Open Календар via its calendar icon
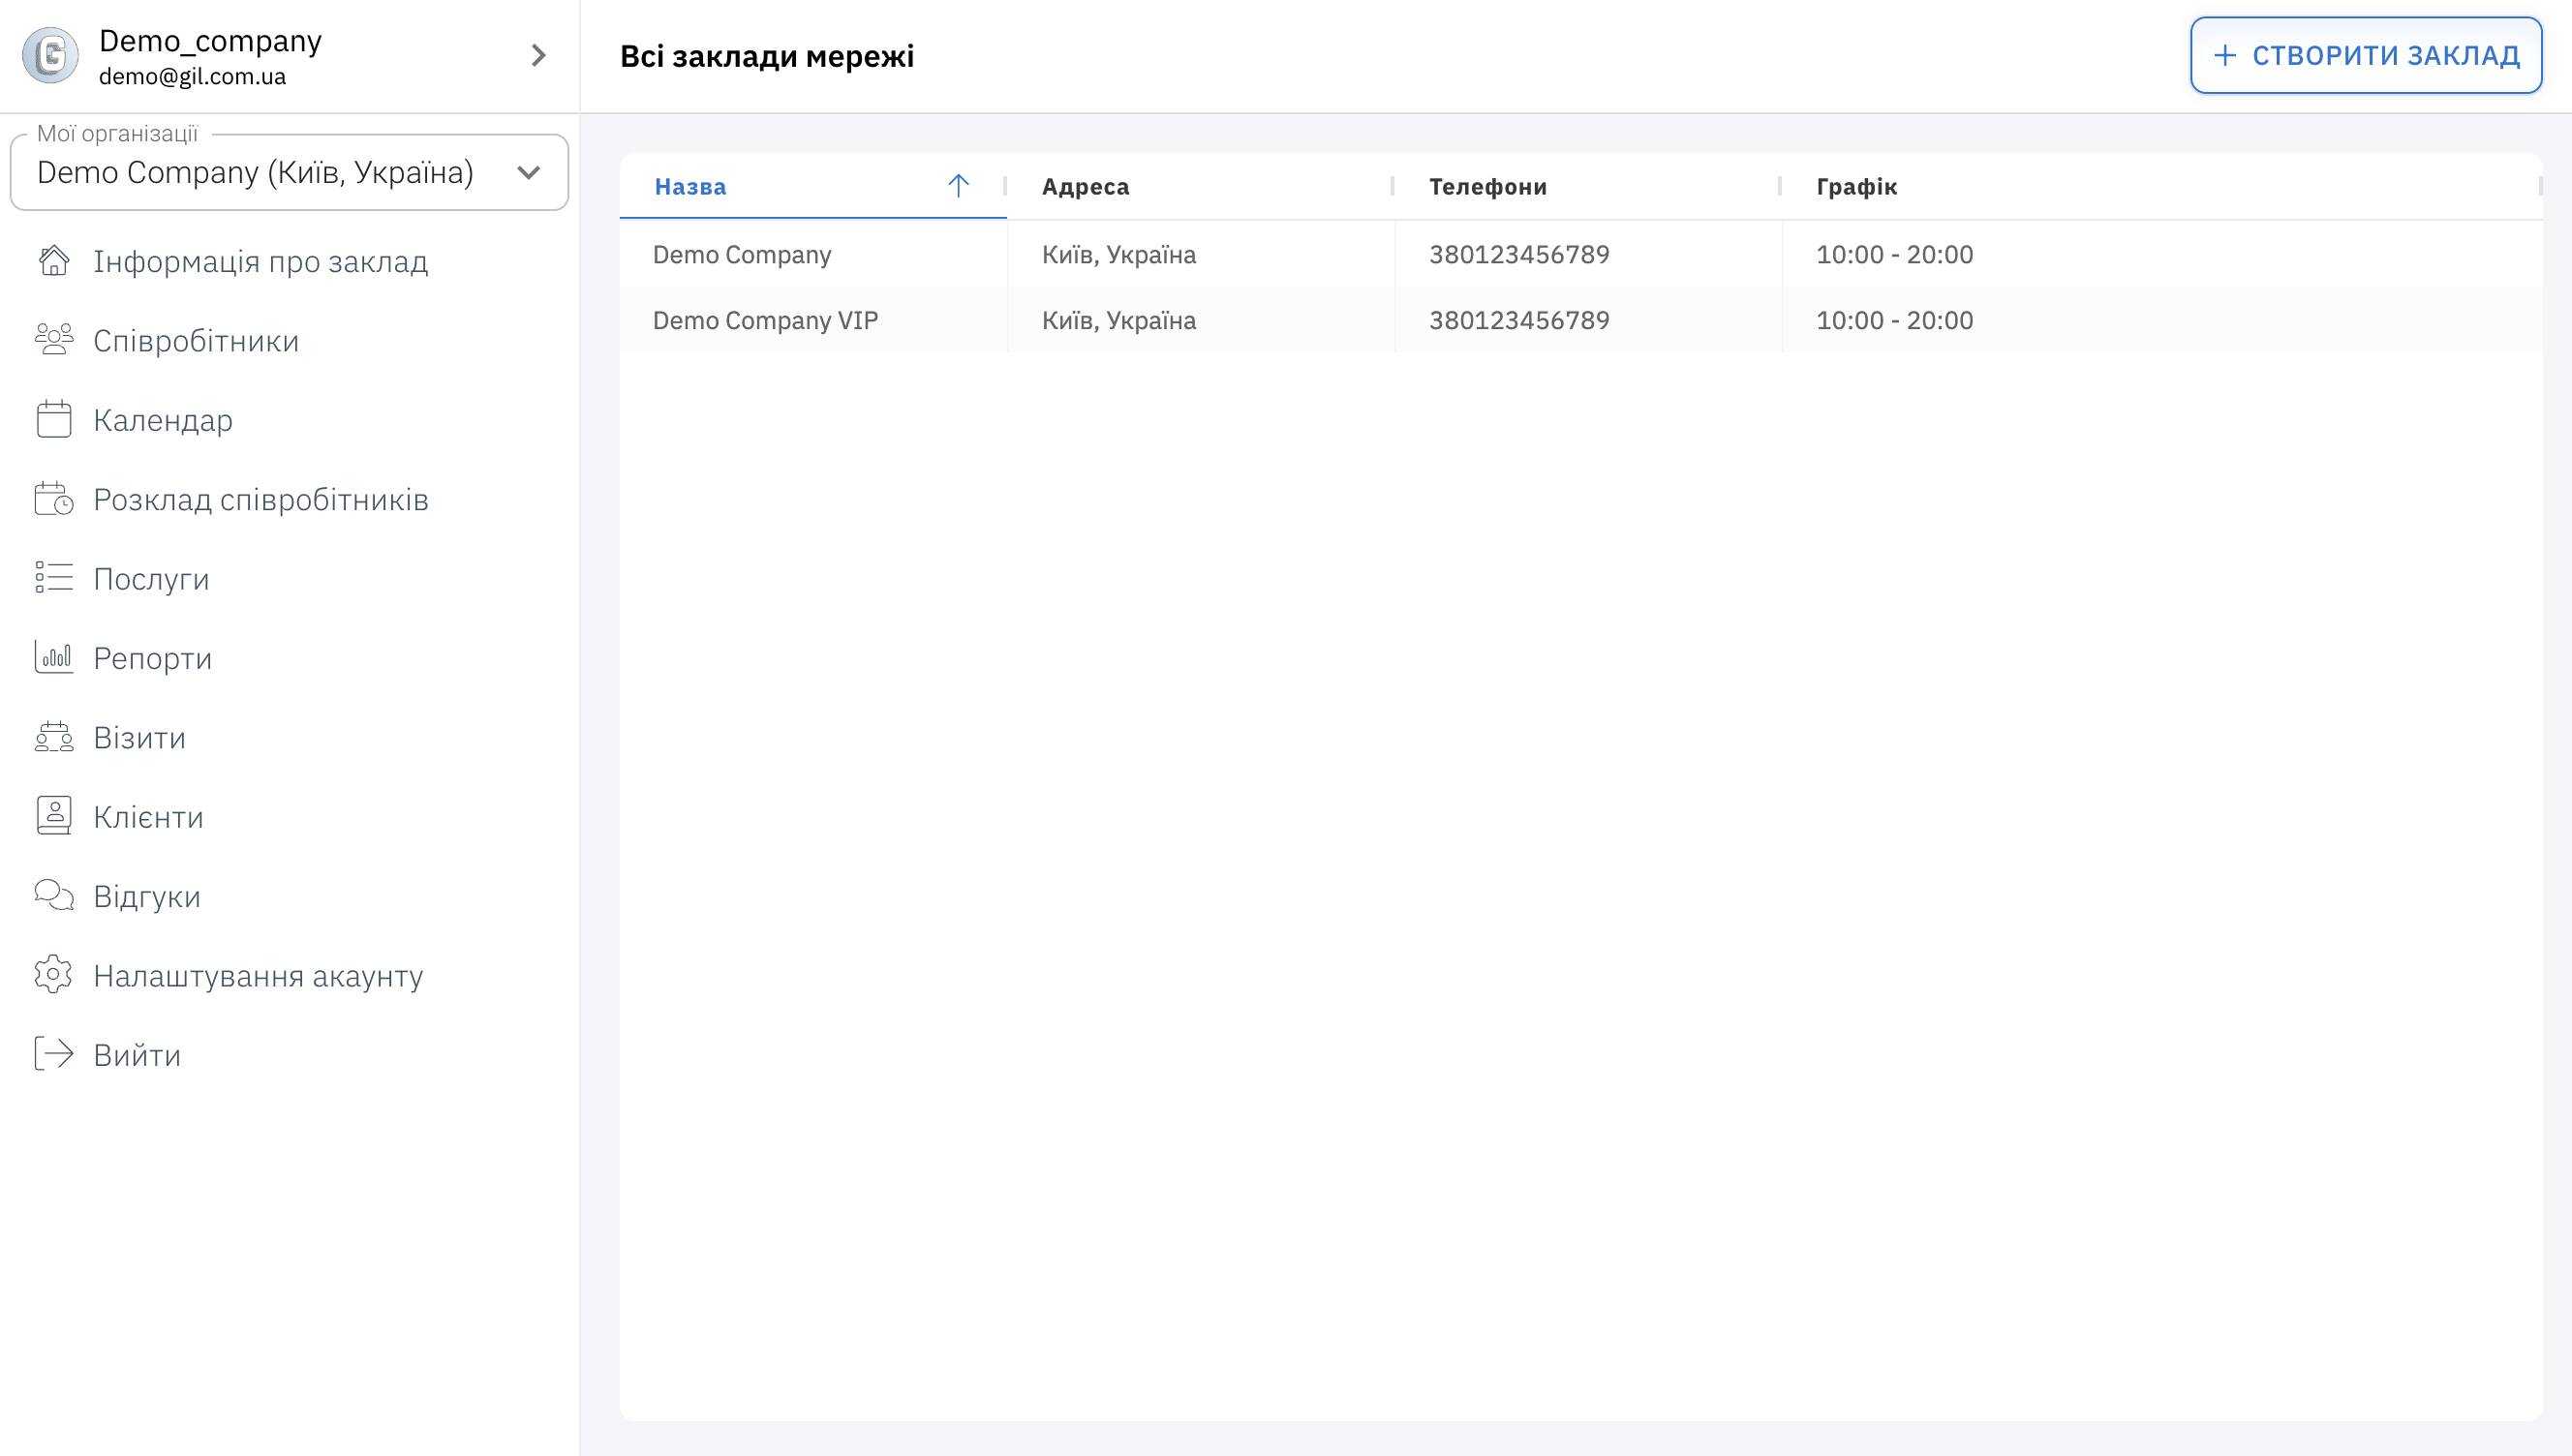 (x=54, y=420)
